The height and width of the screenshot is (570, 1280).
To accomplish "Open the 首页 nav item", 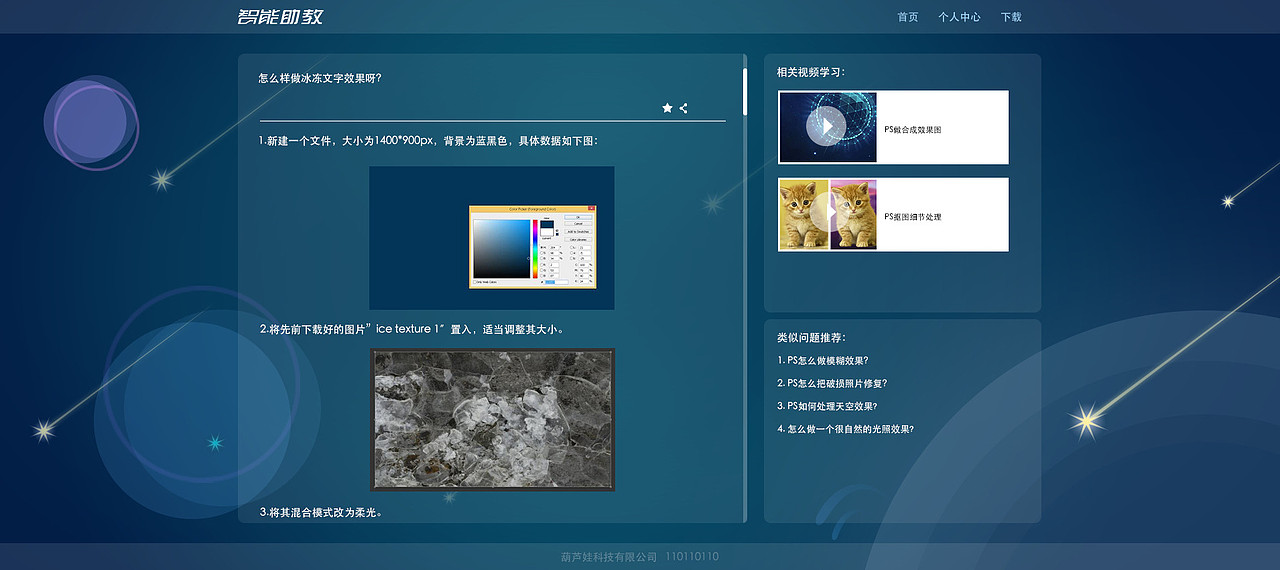I will tap(907, 17).
